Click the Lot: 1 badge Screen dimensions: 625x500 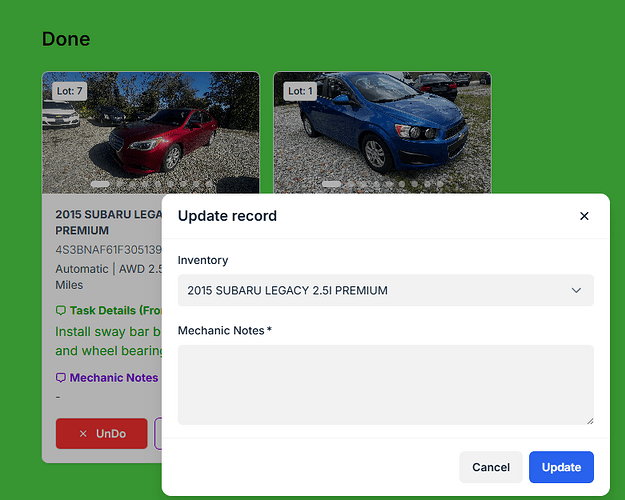pos(300,91)
